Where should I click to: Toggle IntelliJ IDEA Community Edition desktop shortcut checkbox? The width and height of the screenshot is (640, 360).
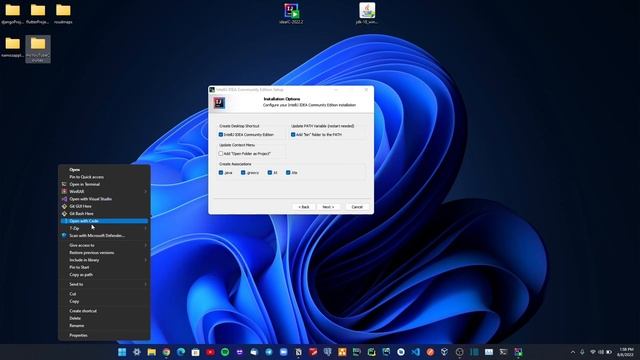click(x=221, y=134)
